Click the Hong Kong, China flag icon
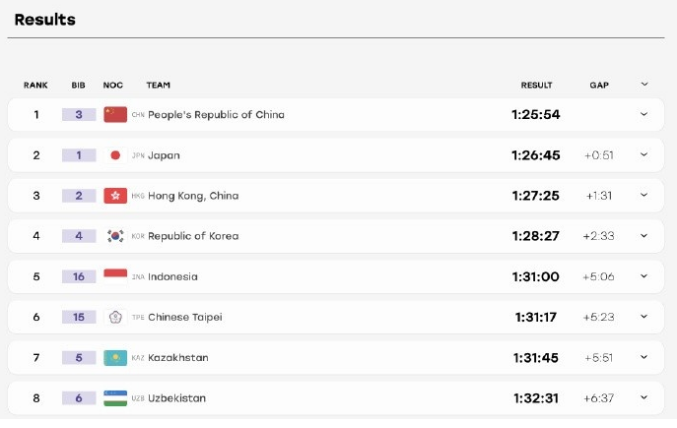677x428 pixels. [x=115, y=196]
